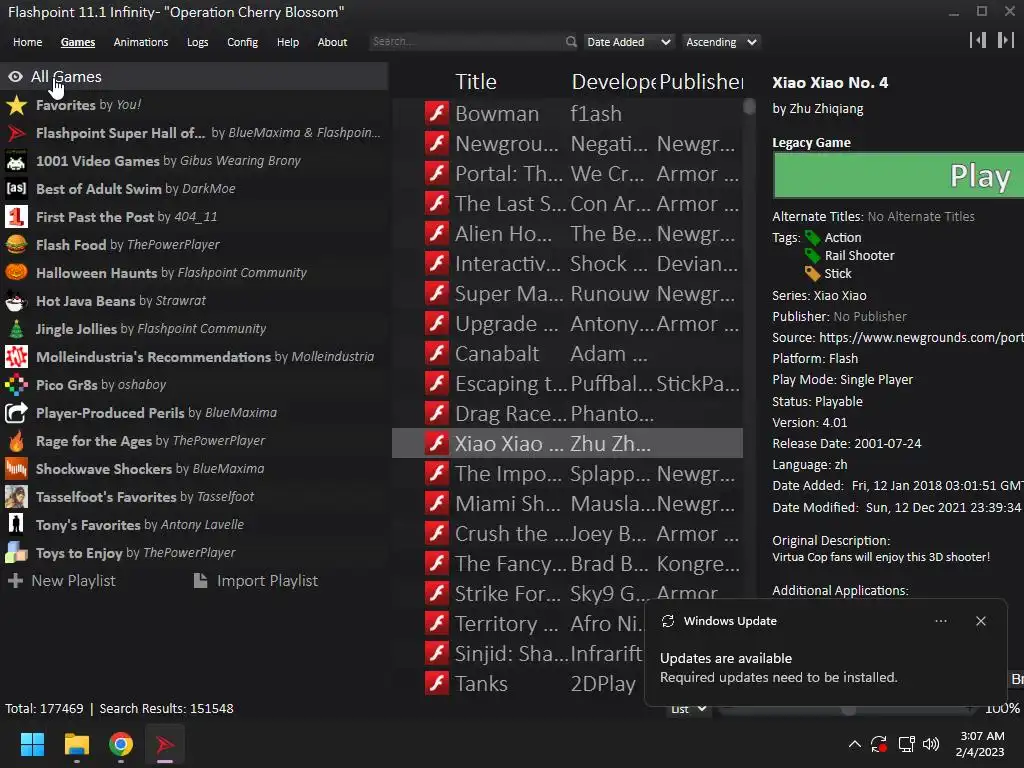Toggle the All Games eye icon
Screen dimensions: 1024x768
pyautogui.click(x=15, y=77)
